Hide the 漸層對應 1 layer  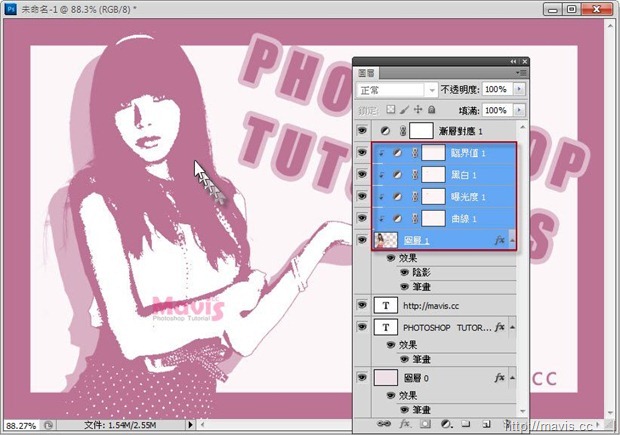[362, 130]
